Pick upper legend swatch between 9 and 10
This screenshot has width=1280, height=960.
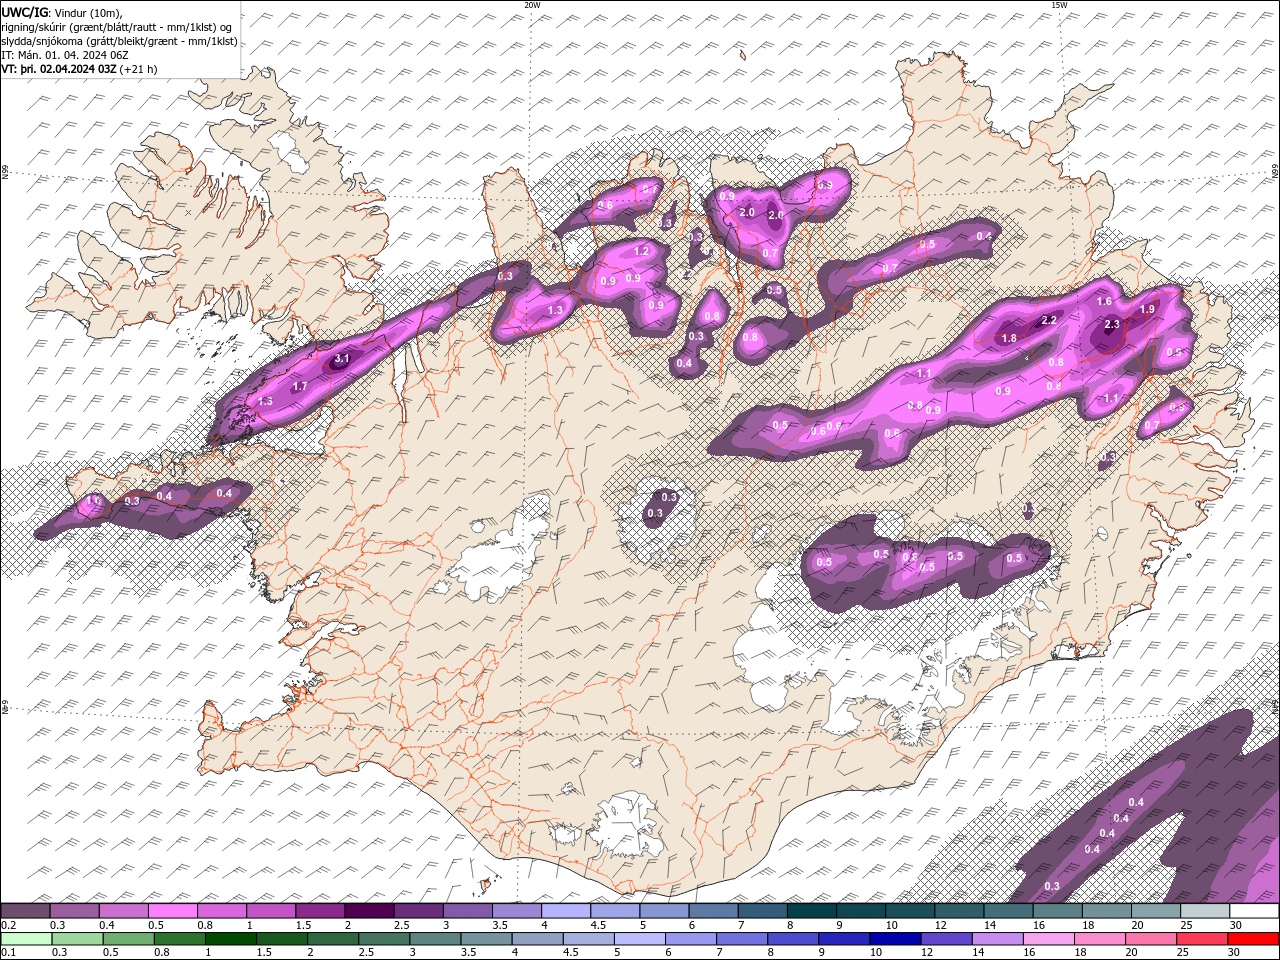[x=861, y=911]
